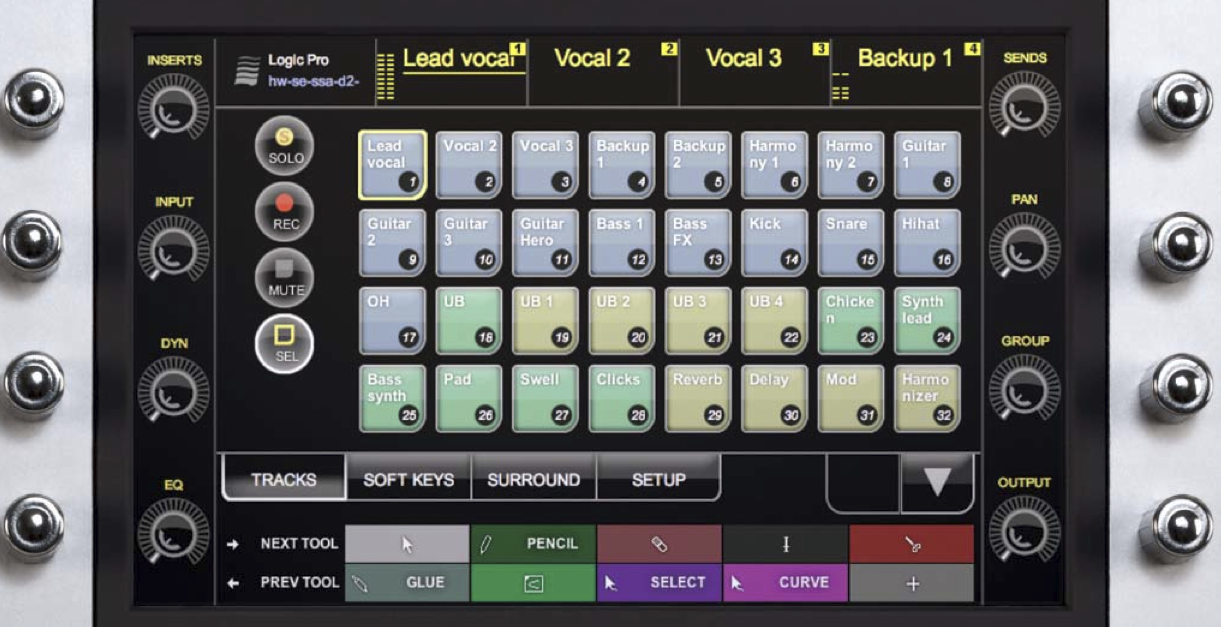Switch to the SETUP tab
Screen dimensions: 1221x627
658,479
